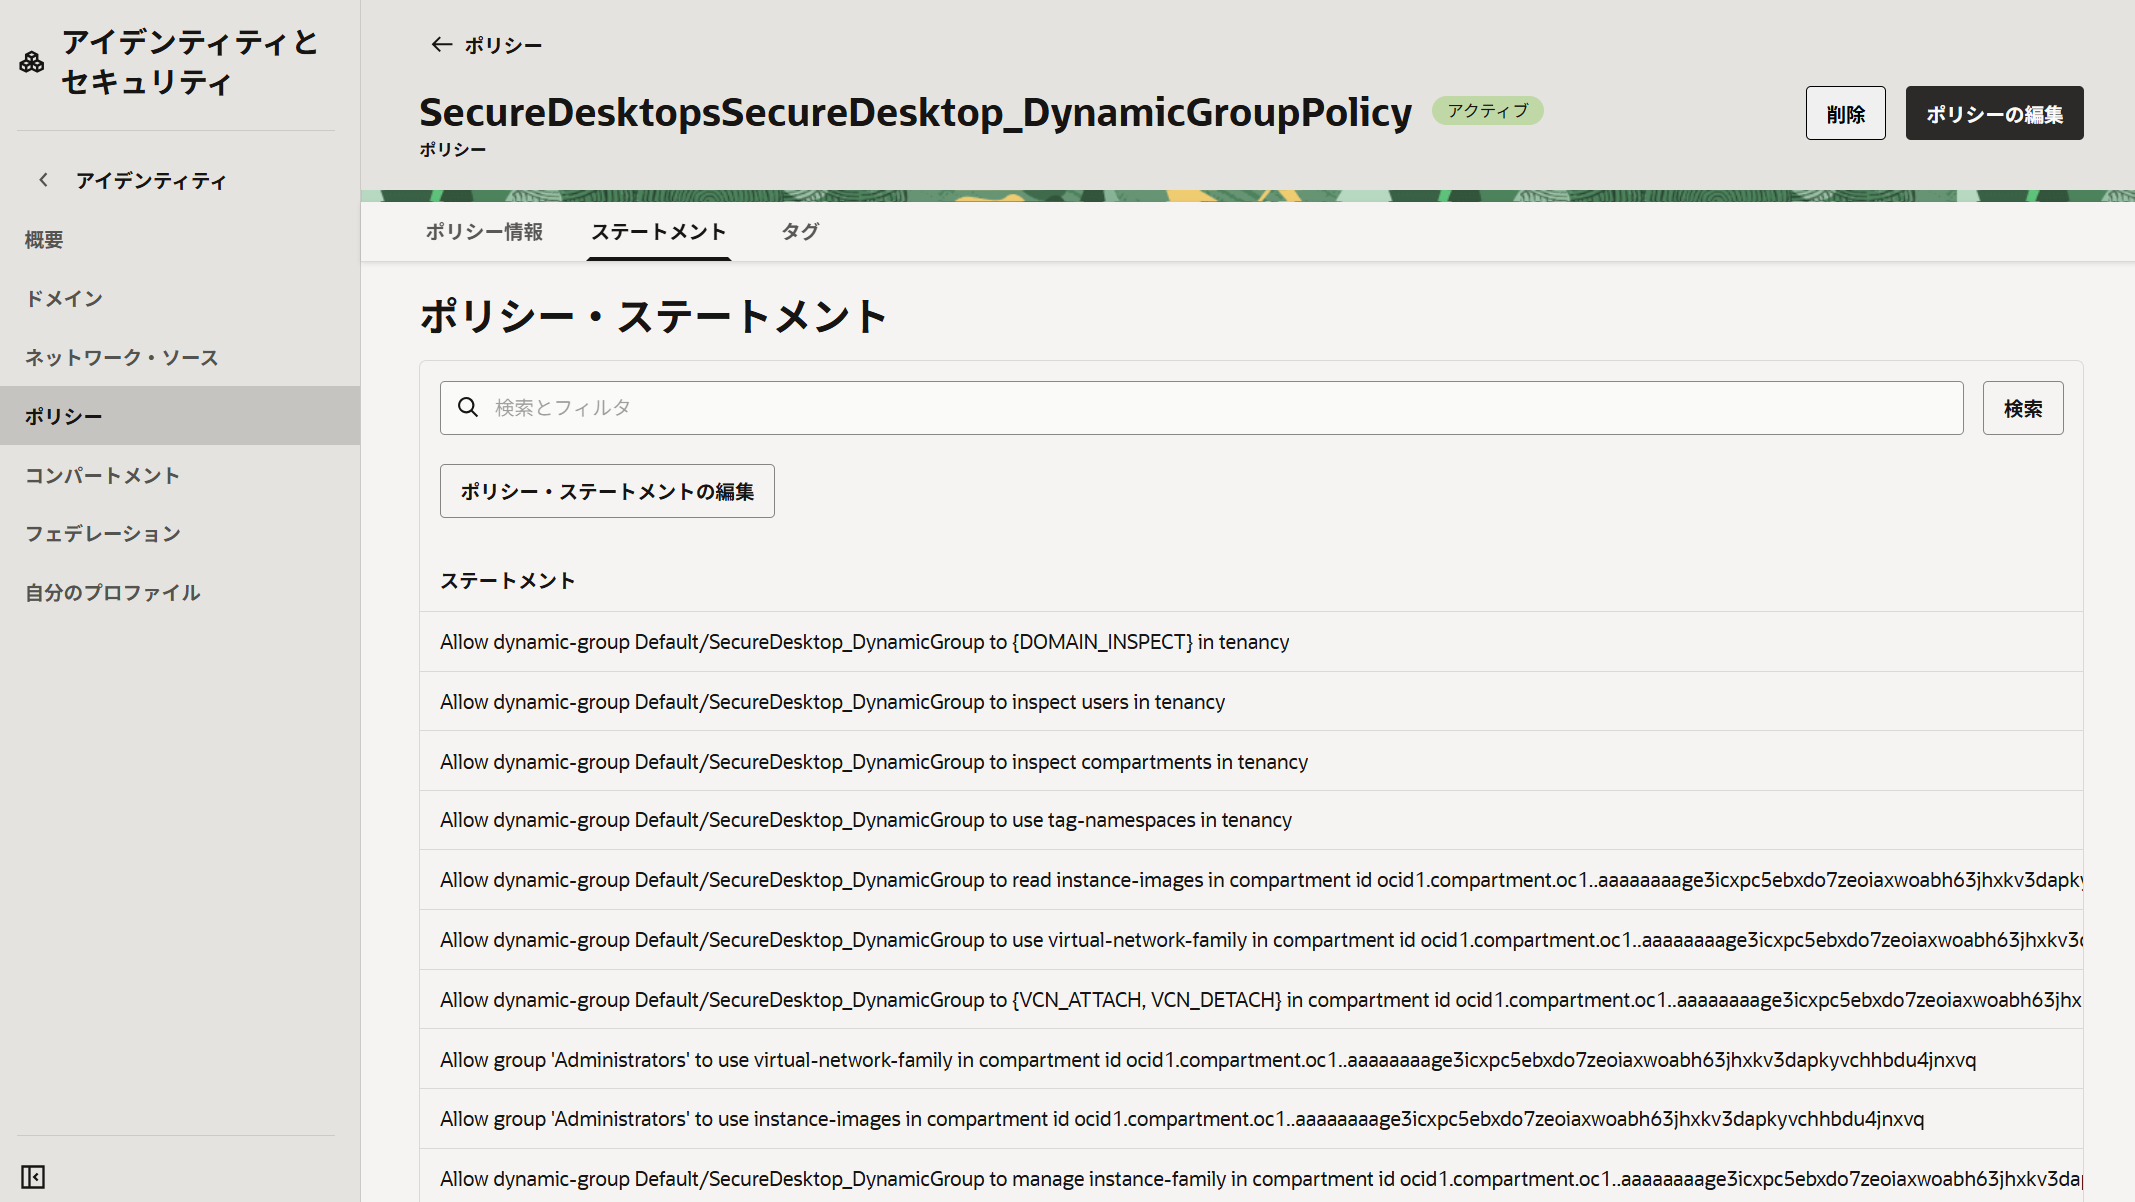Image resolution: width=2135 pixels, height=1202 pixels.
Task: Open ポリシー・ステートメントの編集
Action: [606, 491]
